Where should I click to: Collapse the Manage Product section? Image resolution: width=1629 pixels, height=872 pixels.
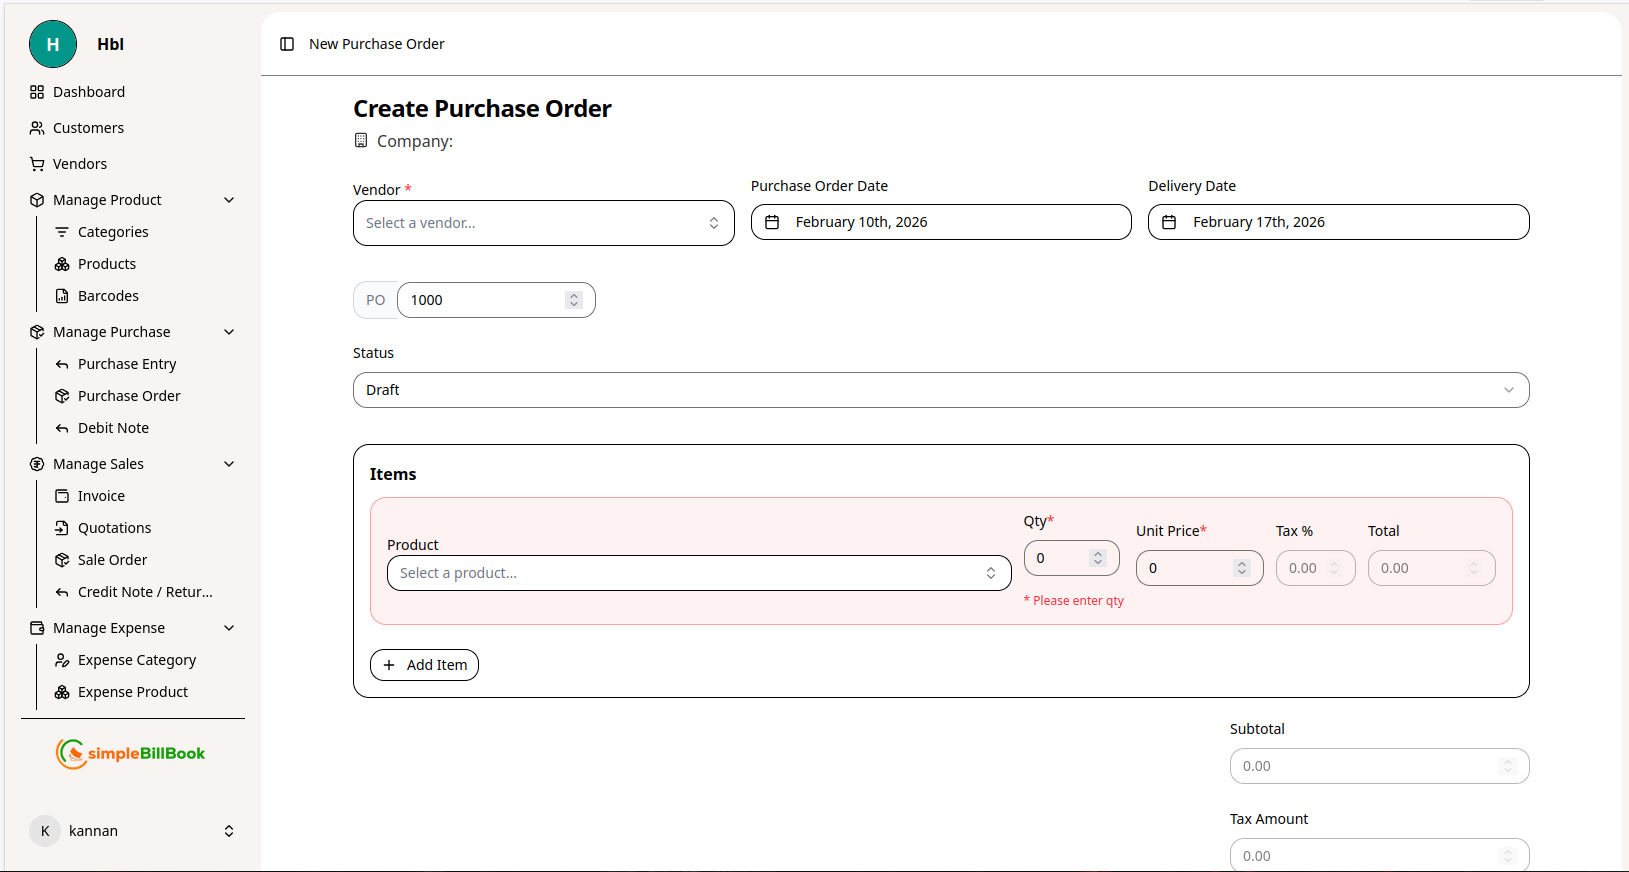click(x=229, y=200)
